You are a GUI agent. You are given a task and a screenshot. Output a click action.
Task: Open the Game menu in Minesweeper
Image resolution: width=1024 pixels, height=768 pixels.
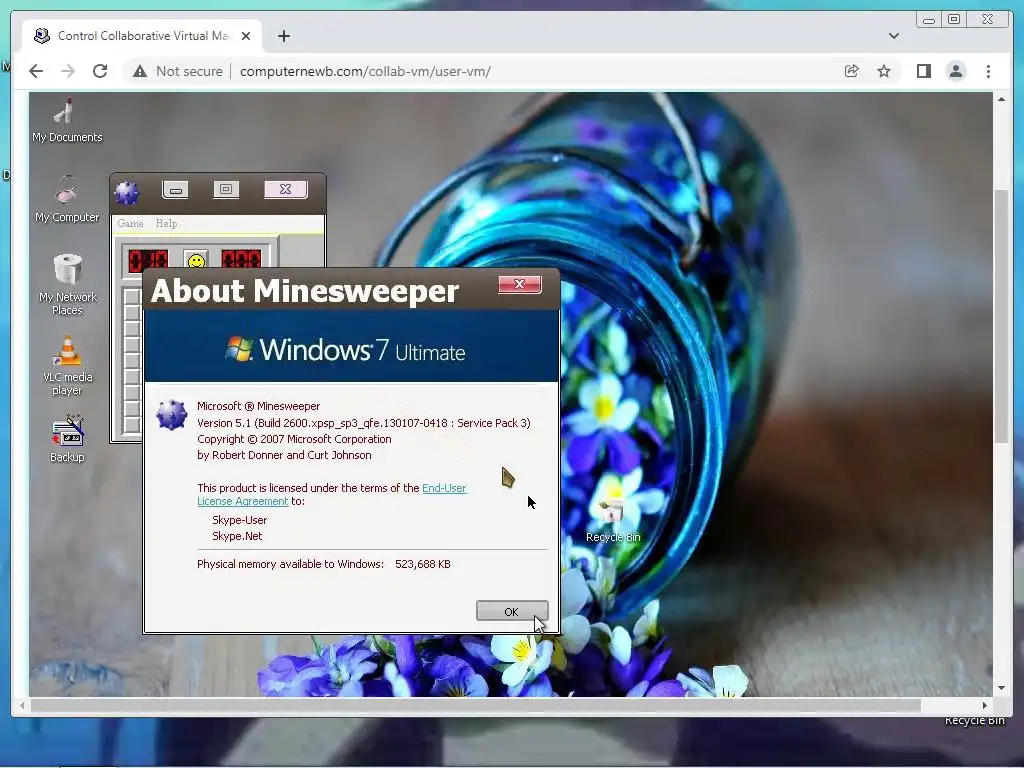(130, 223)
